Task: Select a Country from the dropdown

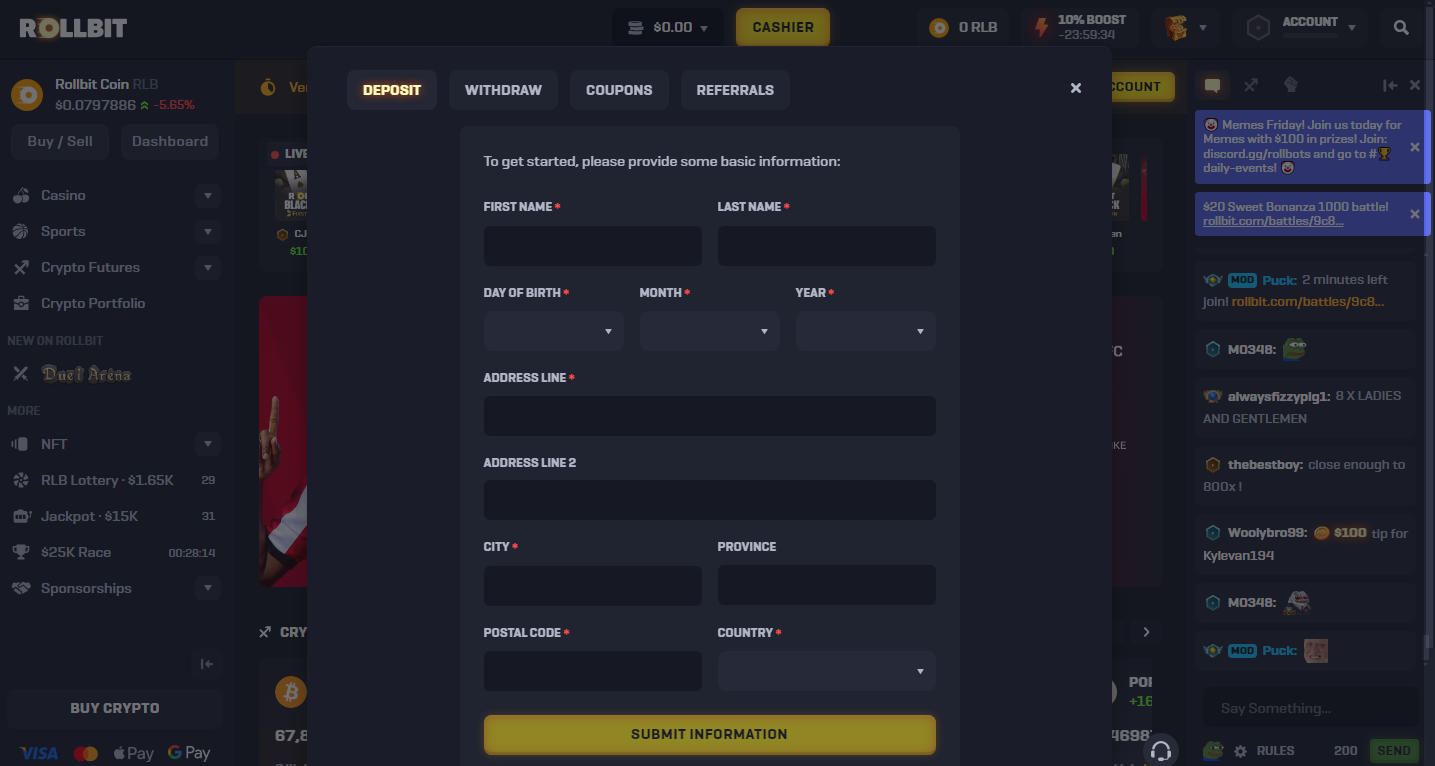Action: pyautogui.click(x=826, y=671)
